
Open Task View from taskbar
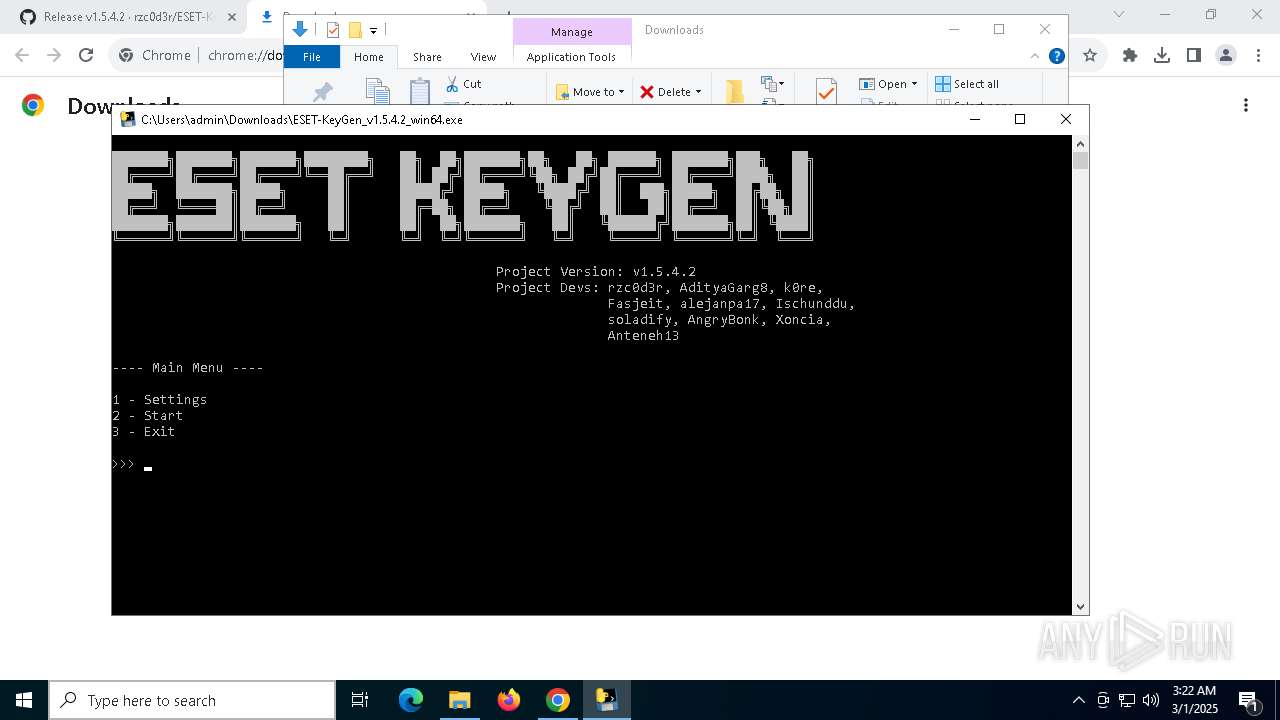[x=360, y=700]
